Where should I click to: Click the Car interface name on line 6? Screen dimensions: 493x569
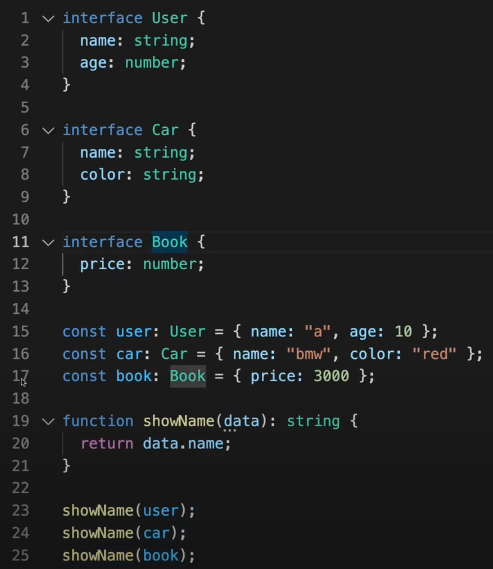click(x=165, y=130)
